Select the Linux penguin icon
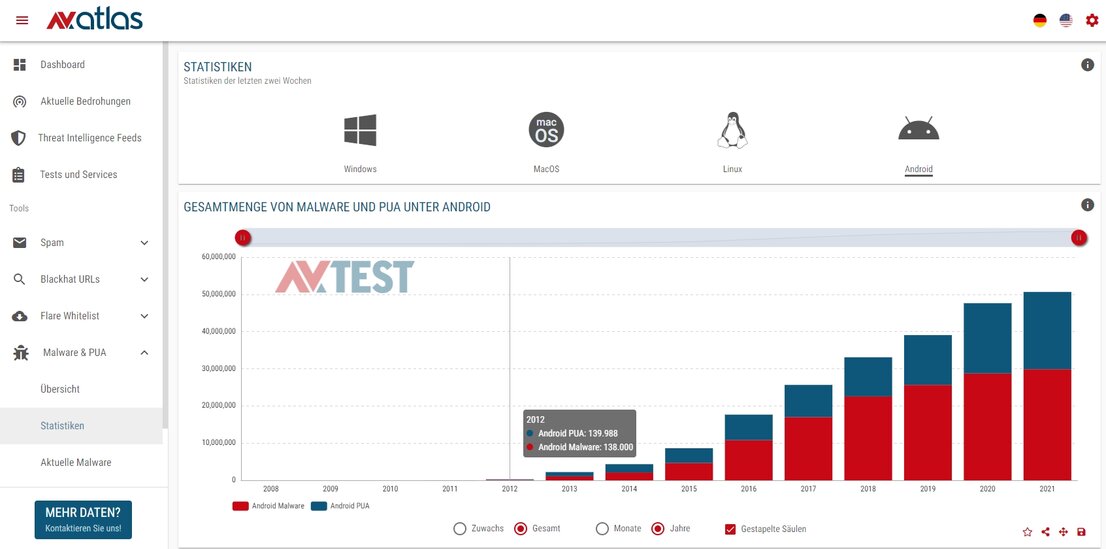 pyautogui.click(x=732, y=131)
